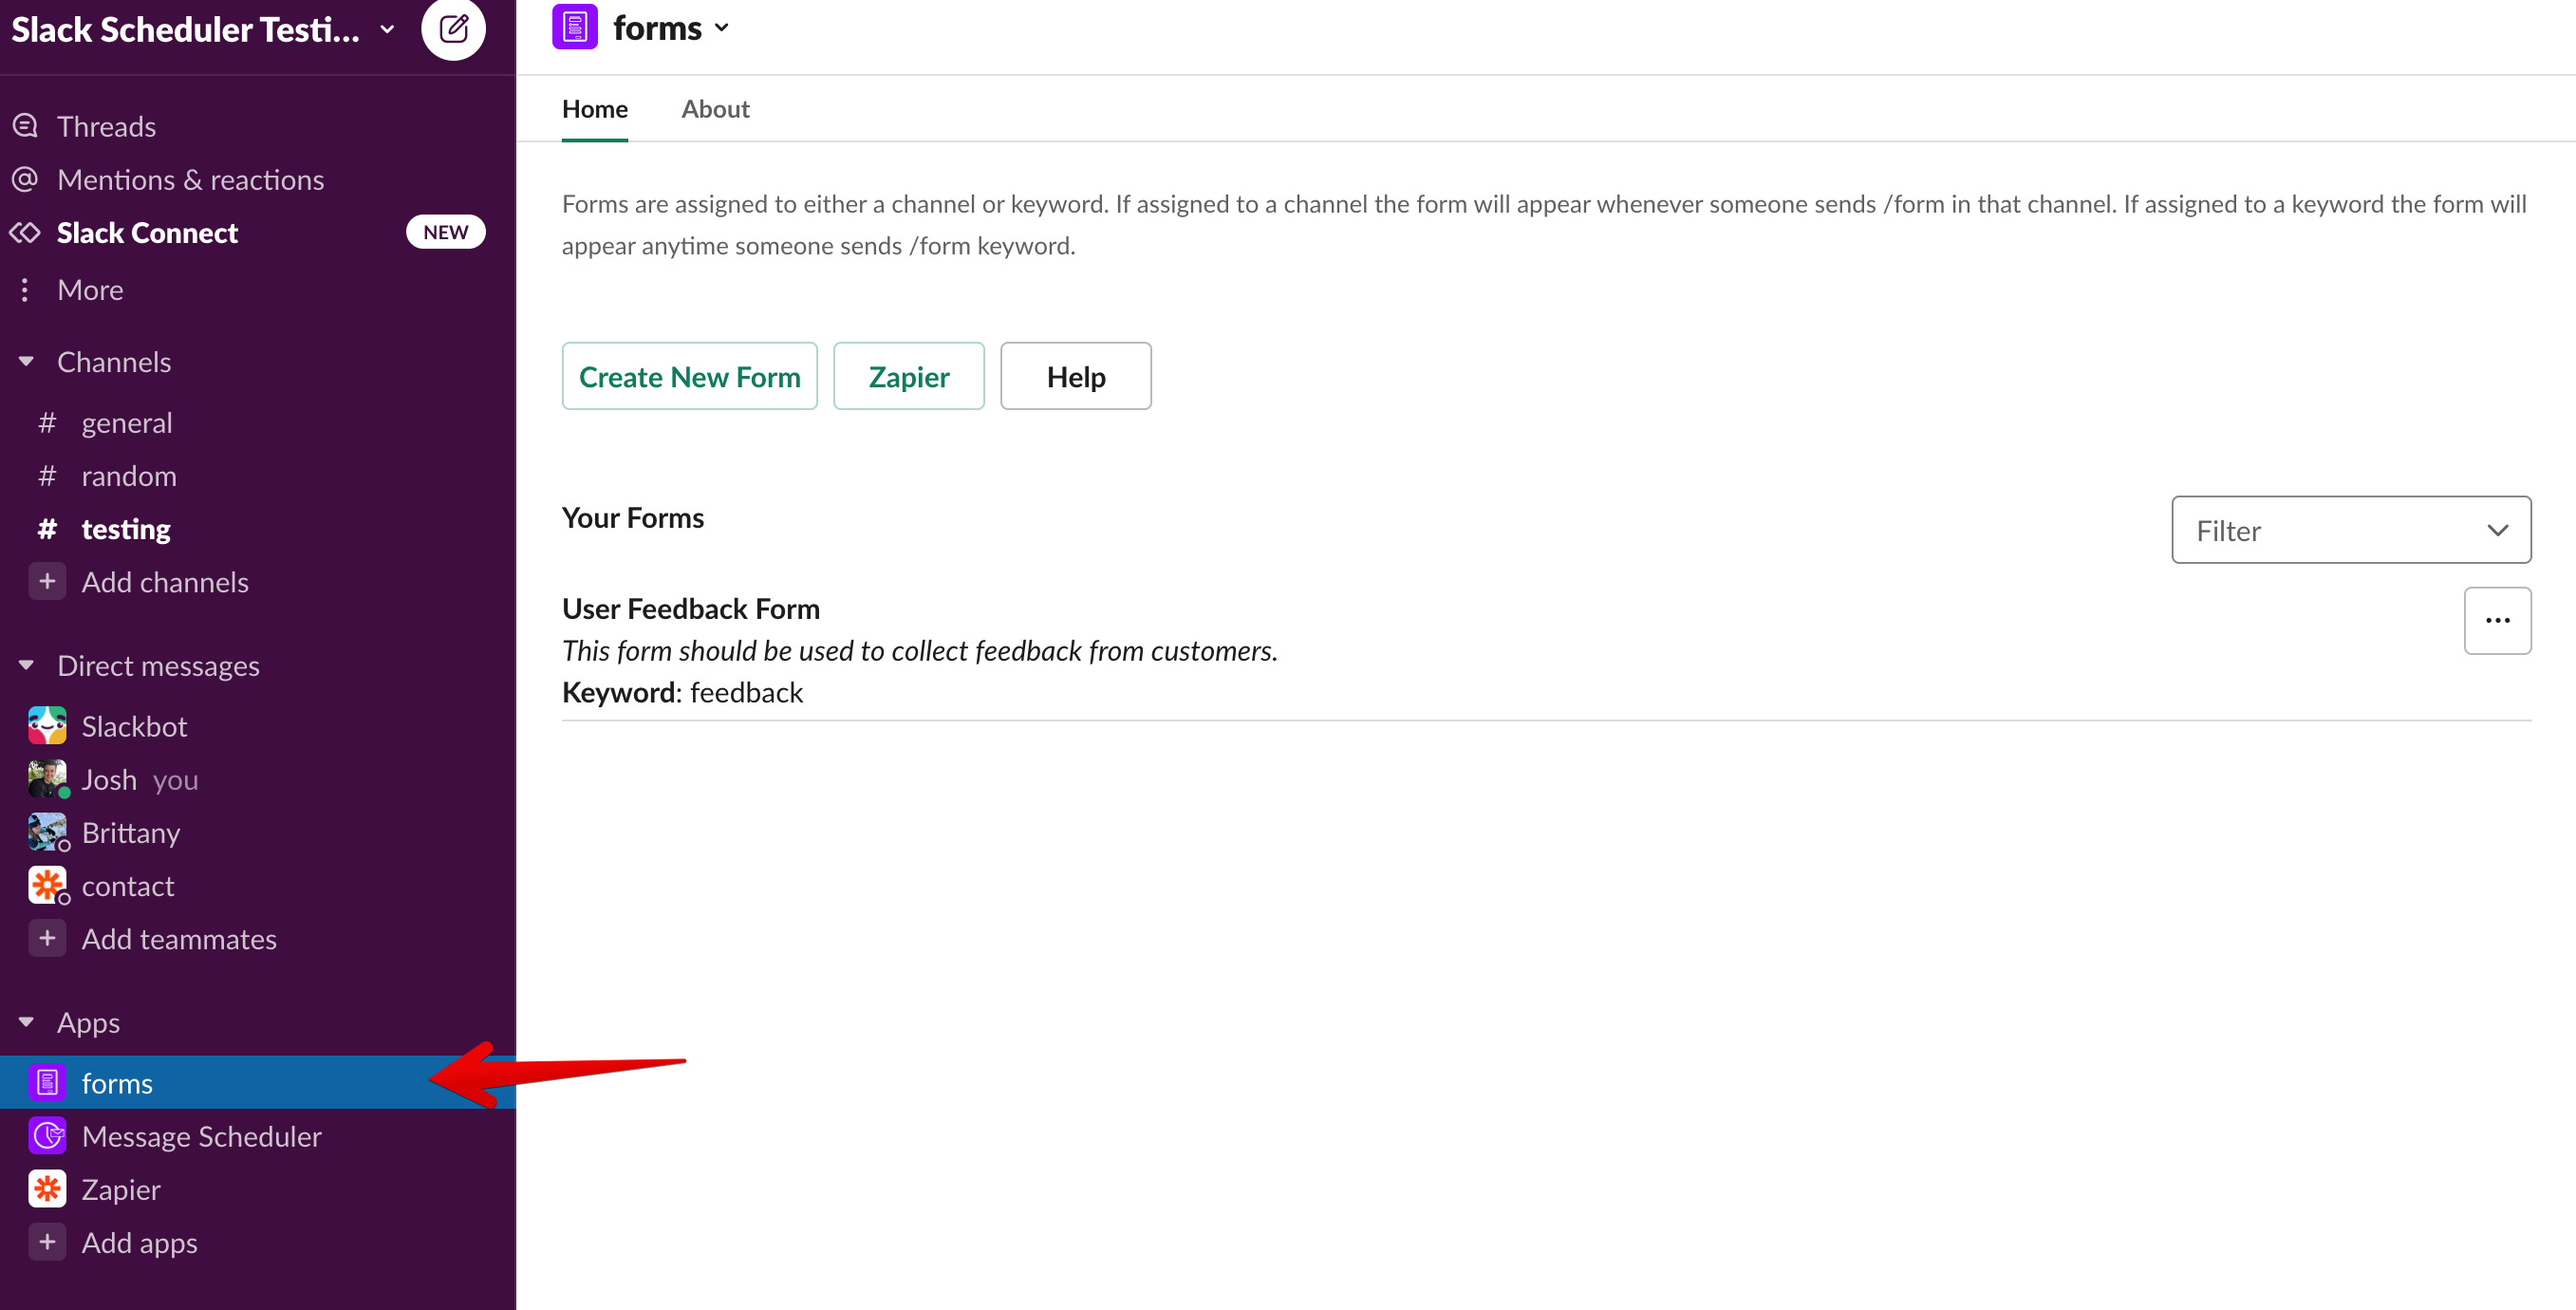Select the Threads icon

[24, 124]
